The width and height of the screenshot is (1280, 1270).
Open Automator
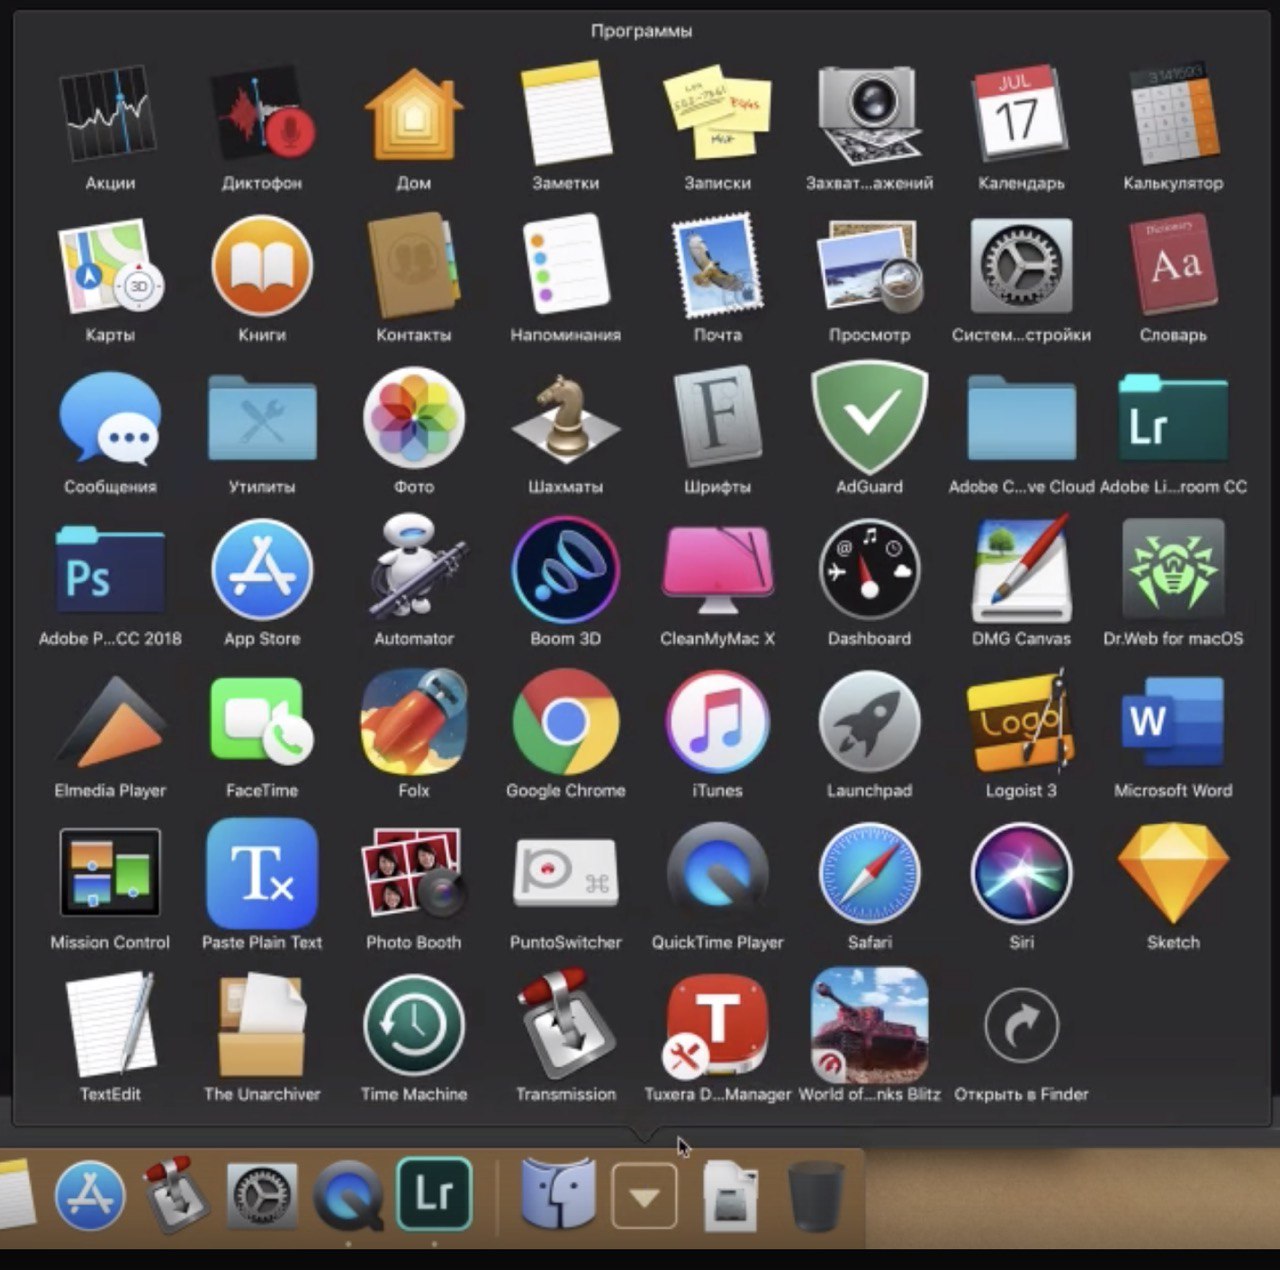[414, 570]
